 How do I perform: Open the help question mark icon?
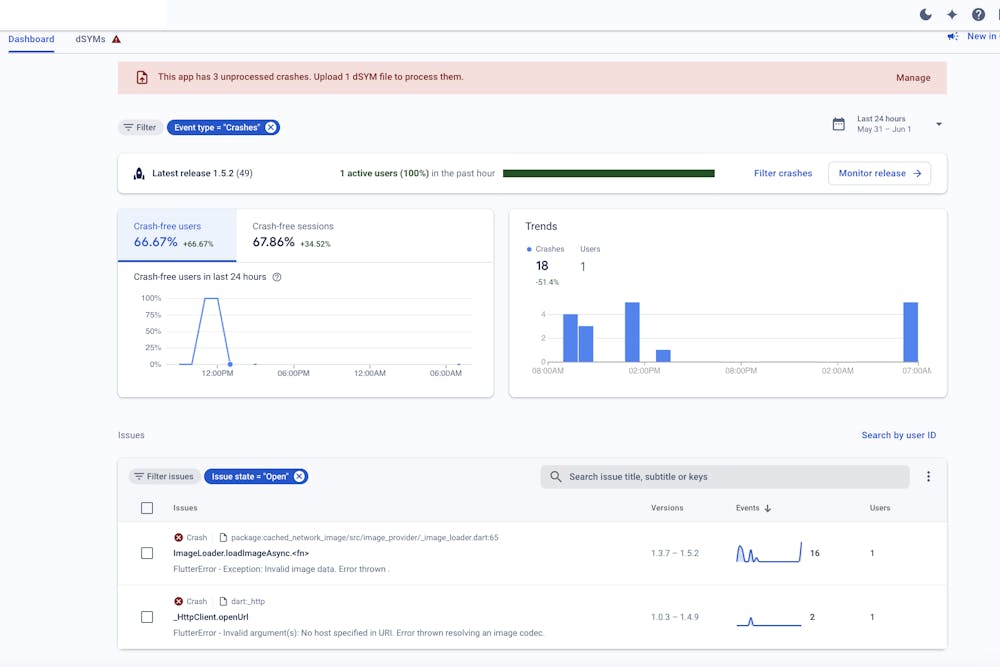pos(978,14)
